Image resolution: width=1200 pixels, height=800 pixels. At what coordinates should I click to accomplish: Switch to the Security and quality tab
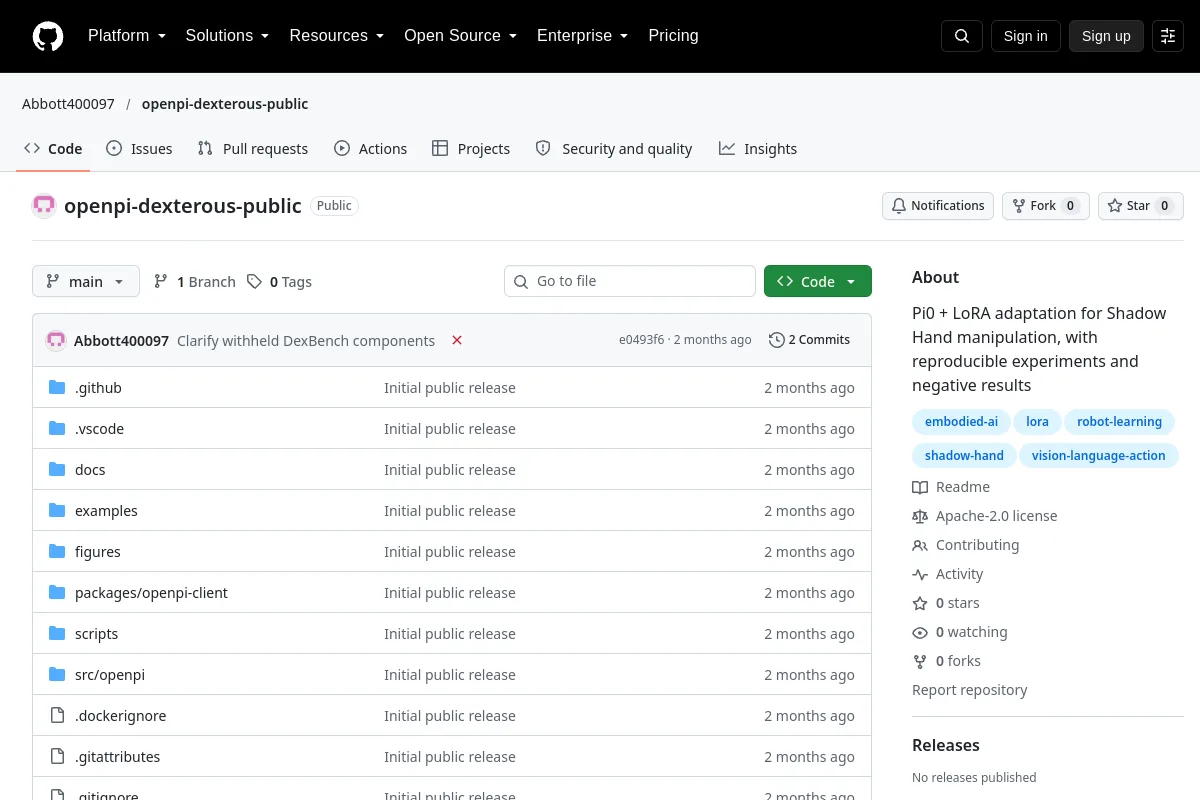tap(614, 149)
